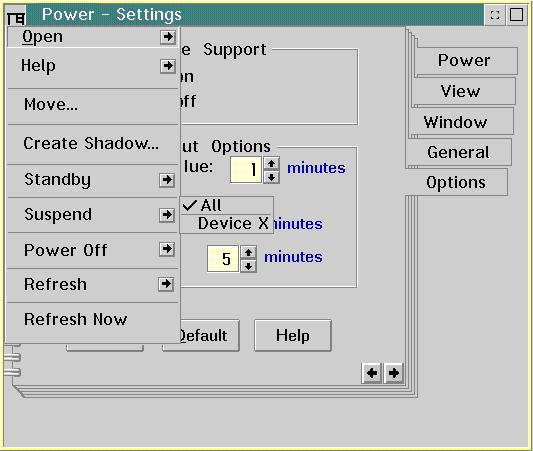Screen dimensions: 533x451
Task: Click the Refresh Now menu item
Action: [x=92, y=319]
